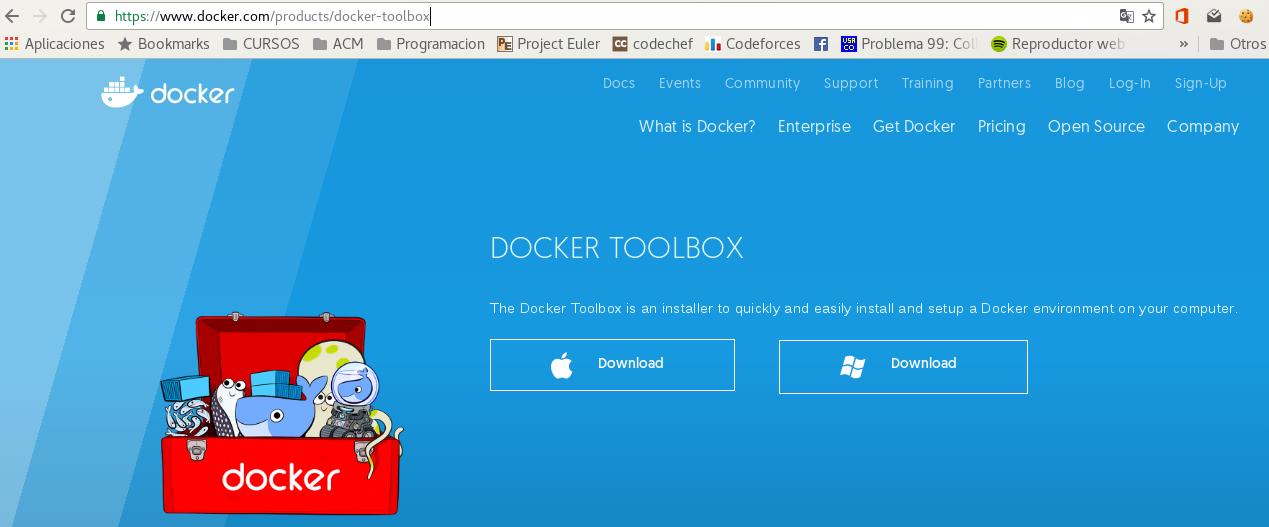Open the mail checker extension icon
Viewport: 1269px width, 527px height.
pos(1214,16)
